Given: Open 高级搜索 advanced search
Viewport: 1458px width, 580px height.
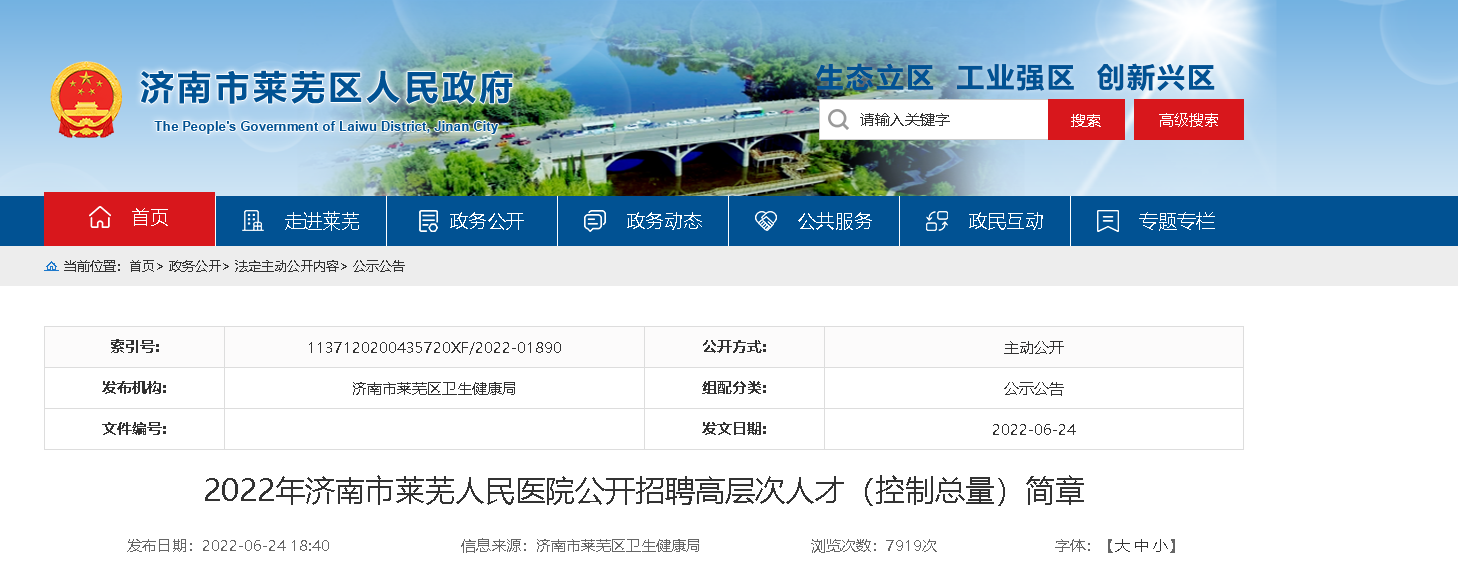Looking at the screenshot, I should 1188,120.
